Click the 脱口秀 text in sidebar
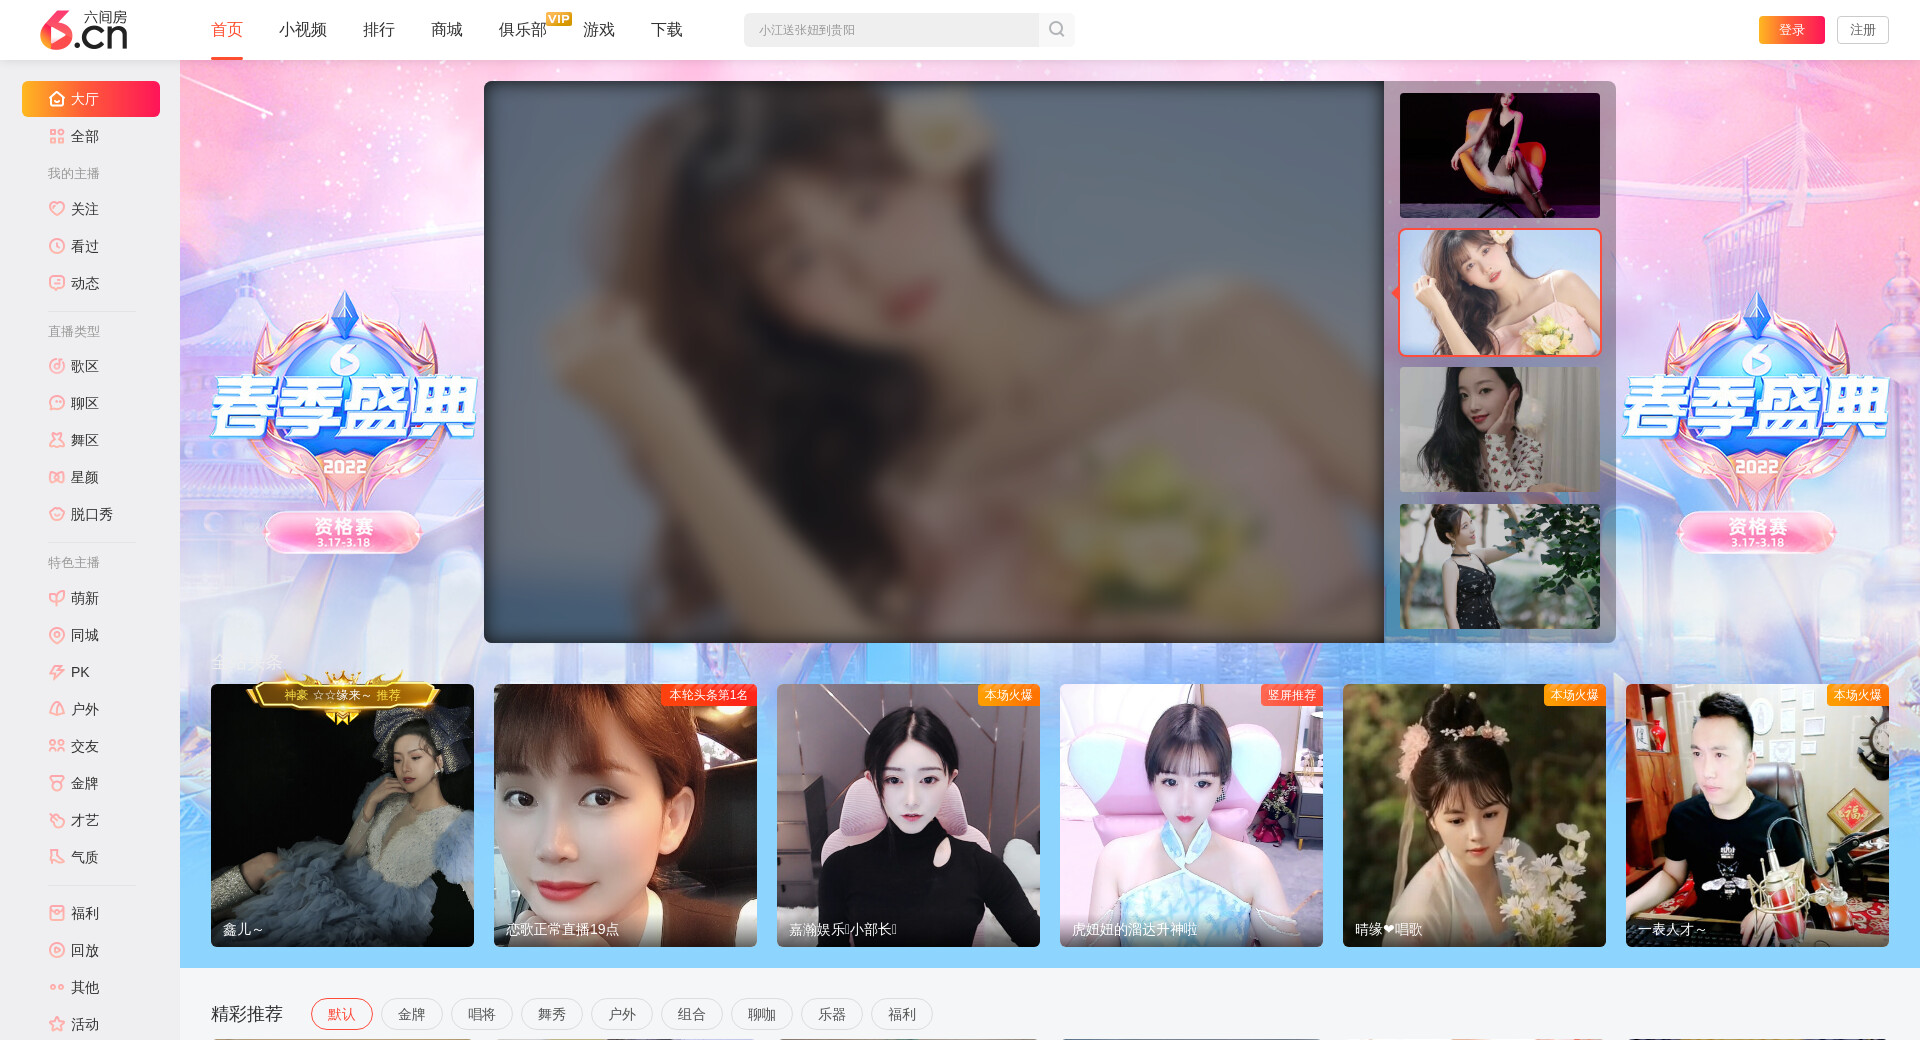This screenshot has height=1040, width=1920. [x=92, y=514]
